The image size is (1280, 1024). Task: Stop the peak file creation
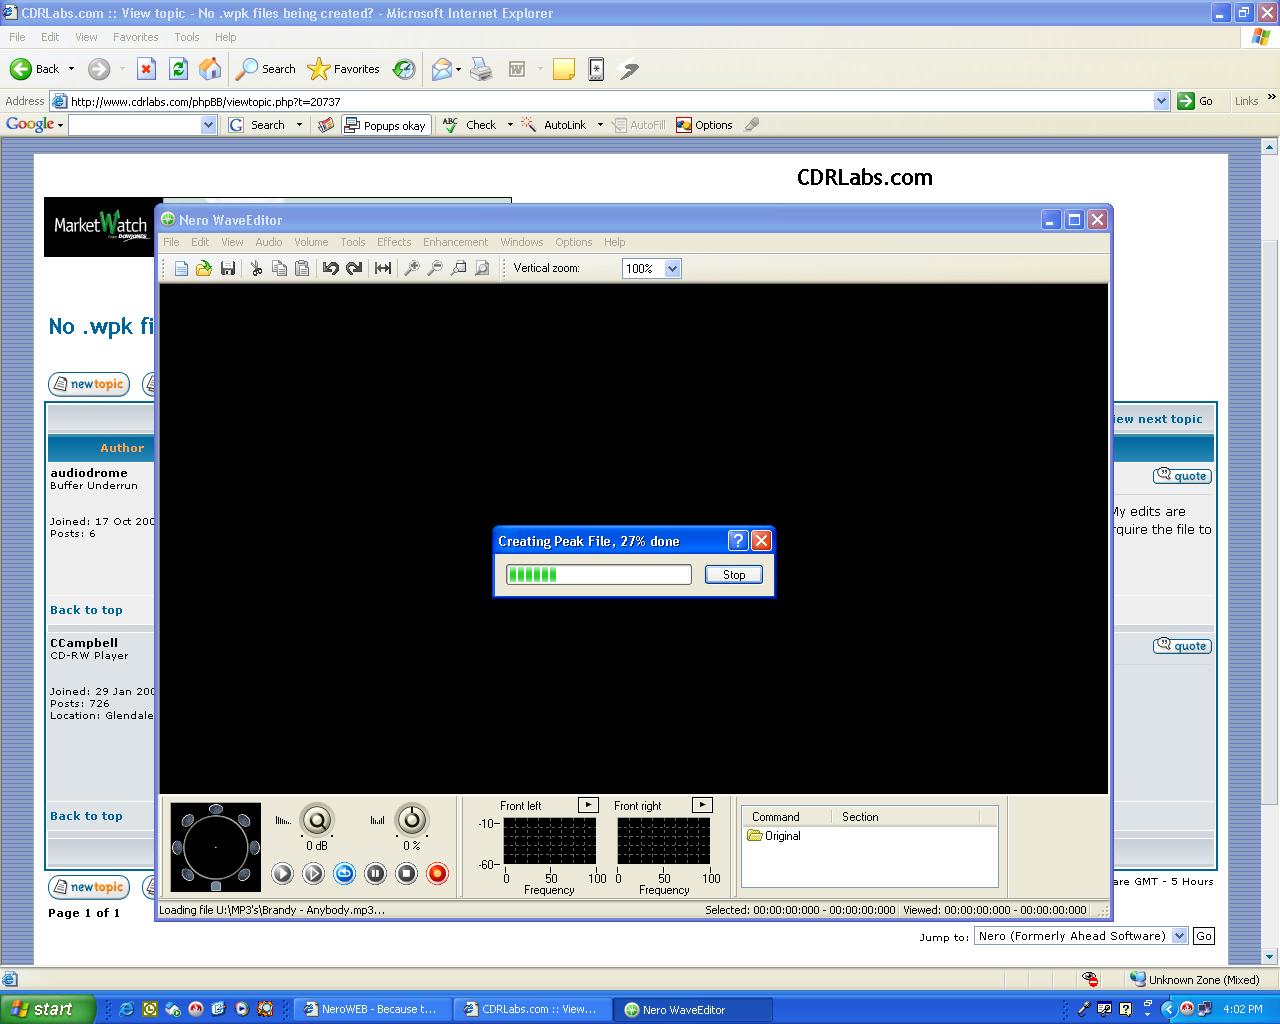[x=734, y=574]
